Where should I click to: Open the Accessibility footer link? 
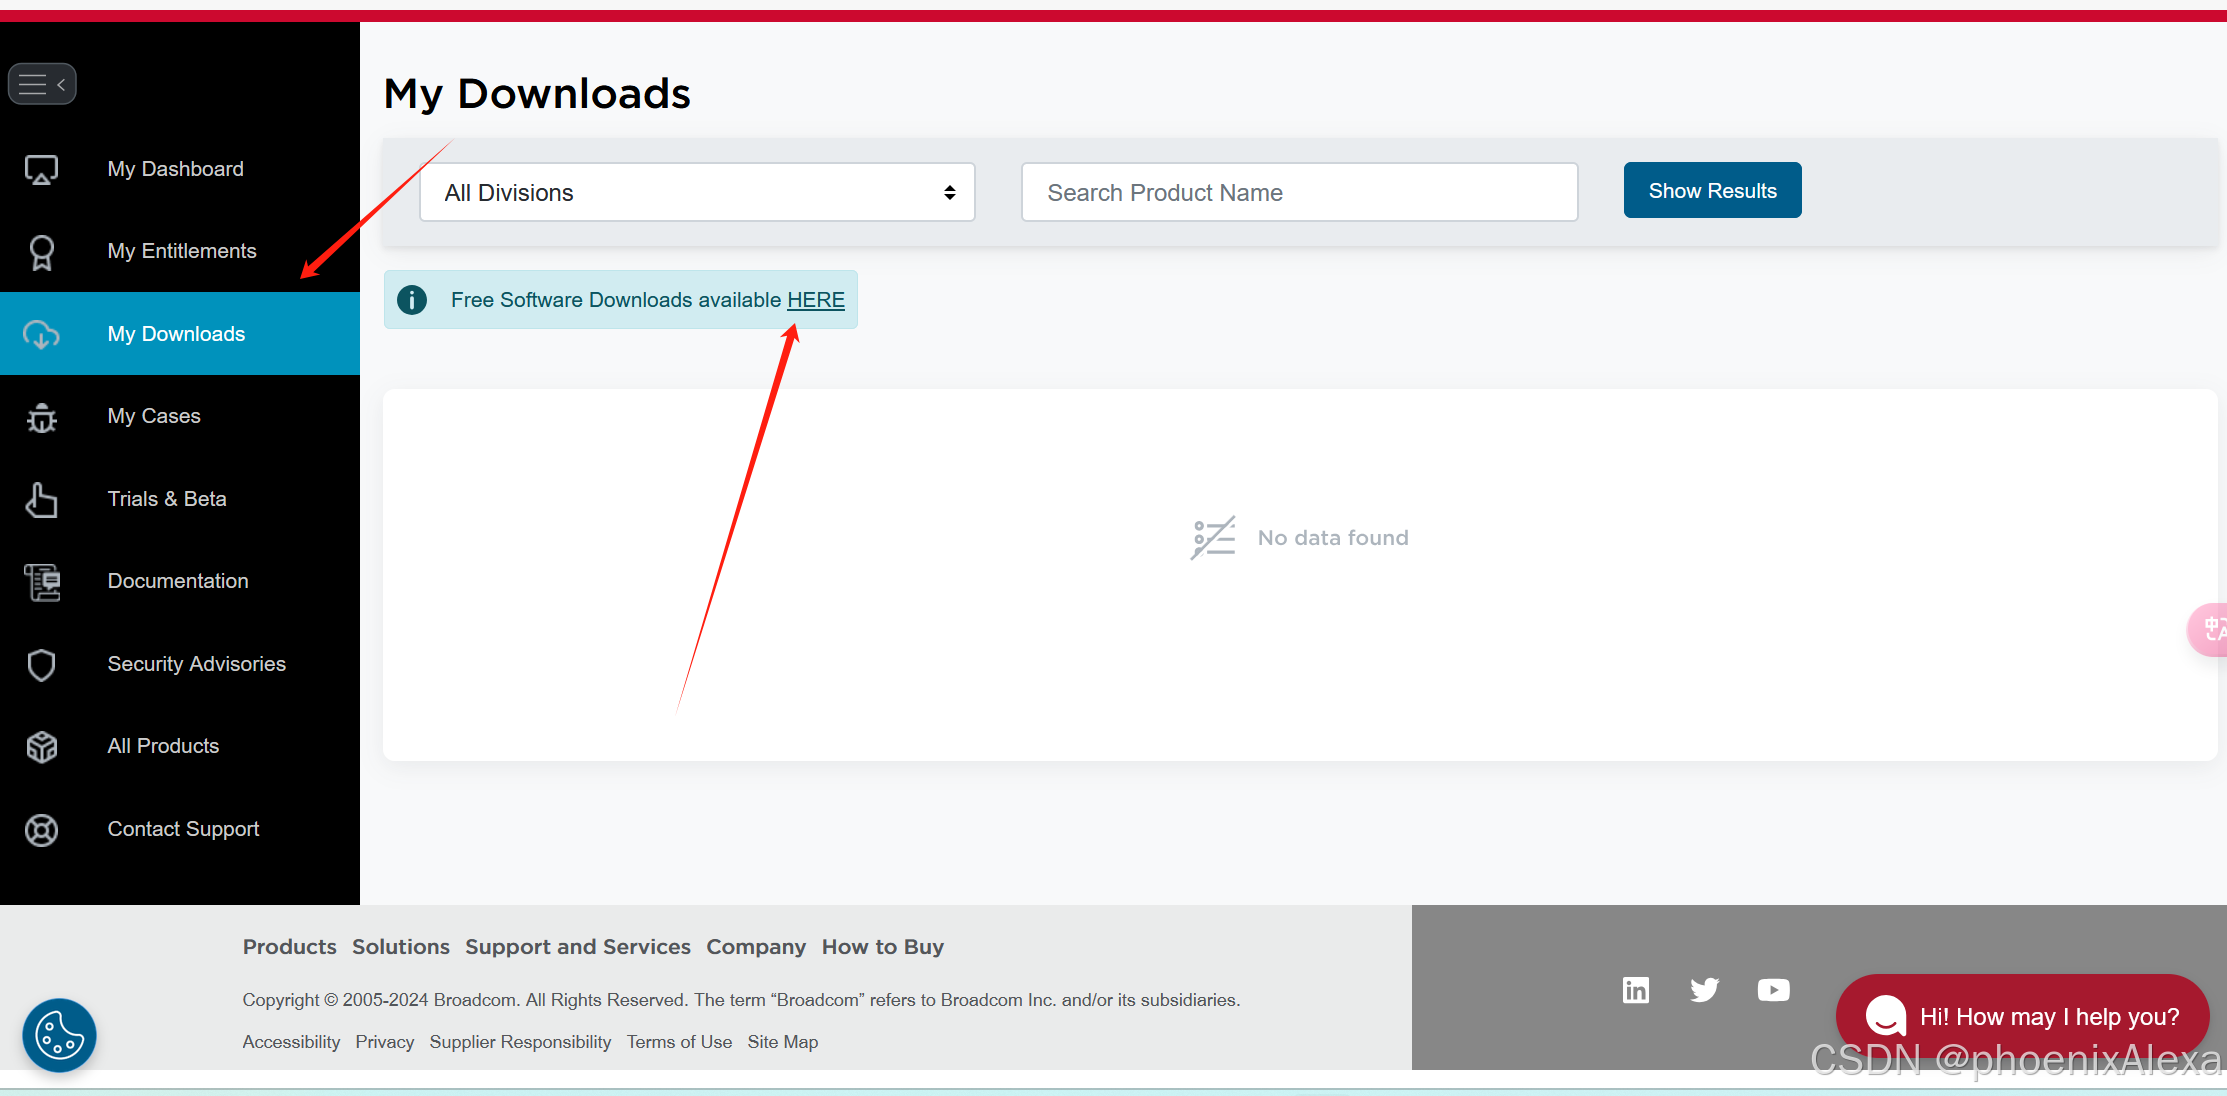[x=291, y=1042]
